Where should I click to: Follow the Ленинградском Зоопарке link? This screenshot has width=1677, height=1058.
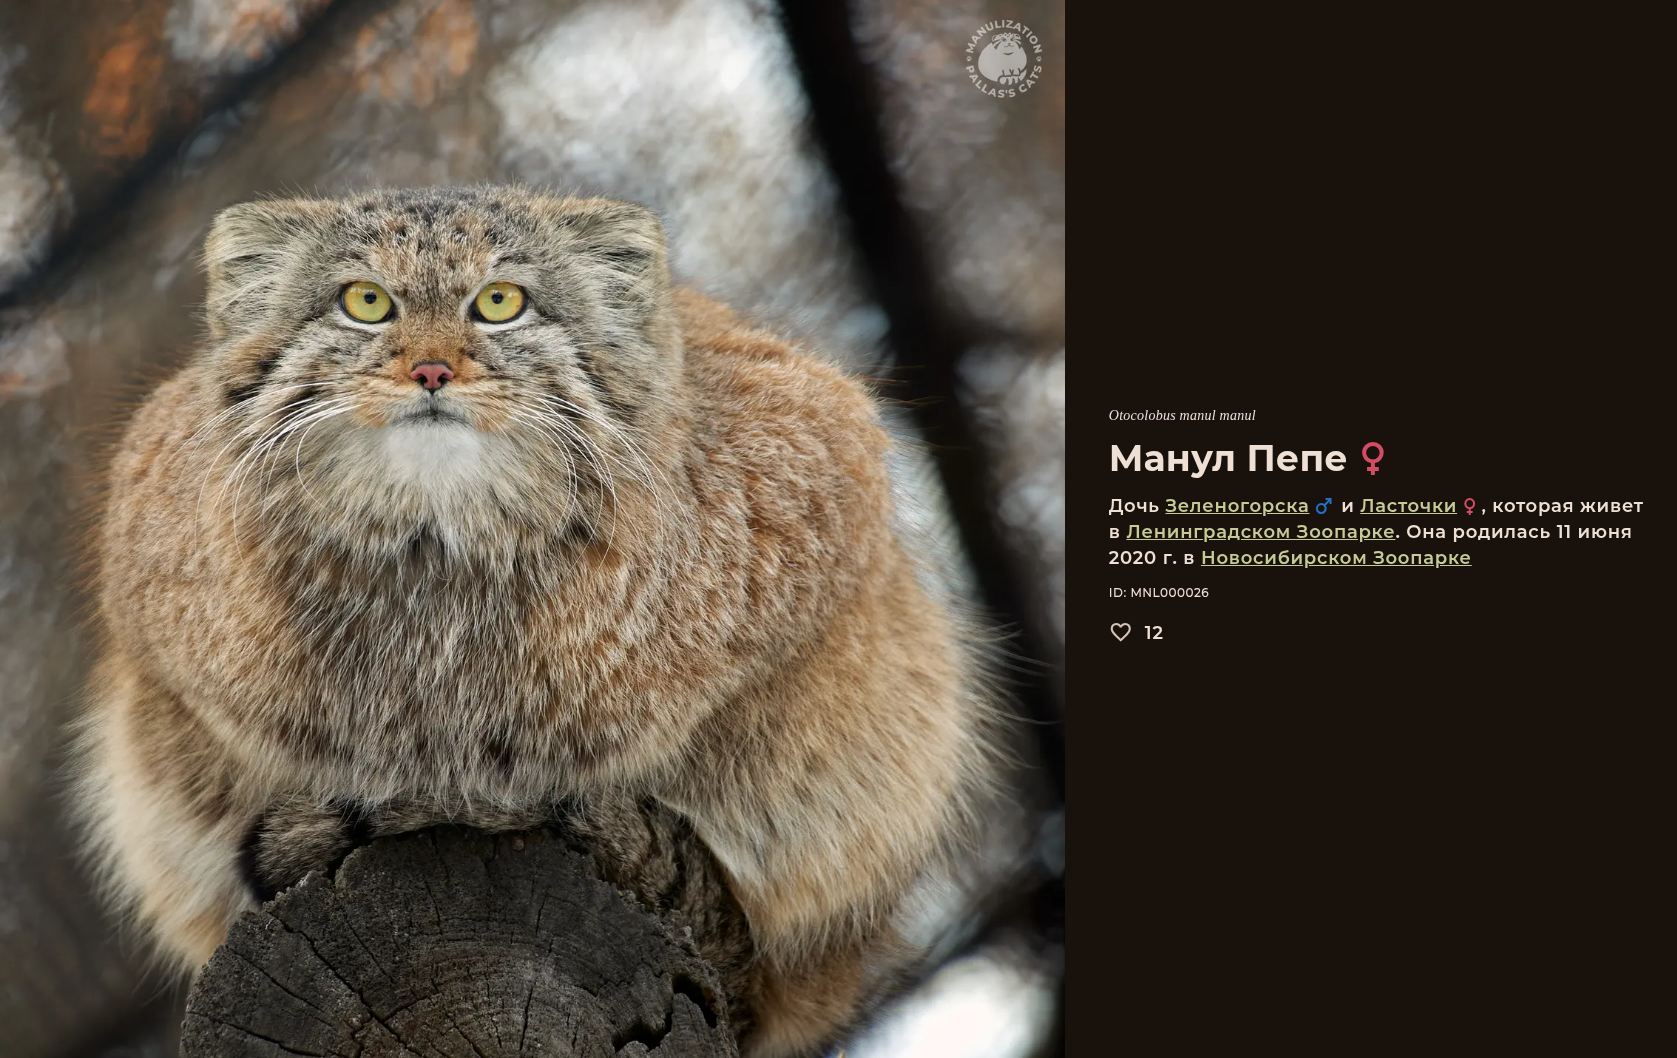pyautogui.click(x=1260, y=532)
